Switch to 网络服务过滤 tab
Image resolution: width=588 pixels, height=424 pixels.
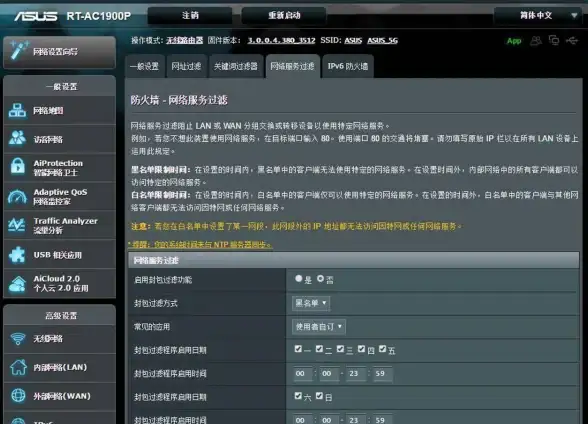(292, 66)
